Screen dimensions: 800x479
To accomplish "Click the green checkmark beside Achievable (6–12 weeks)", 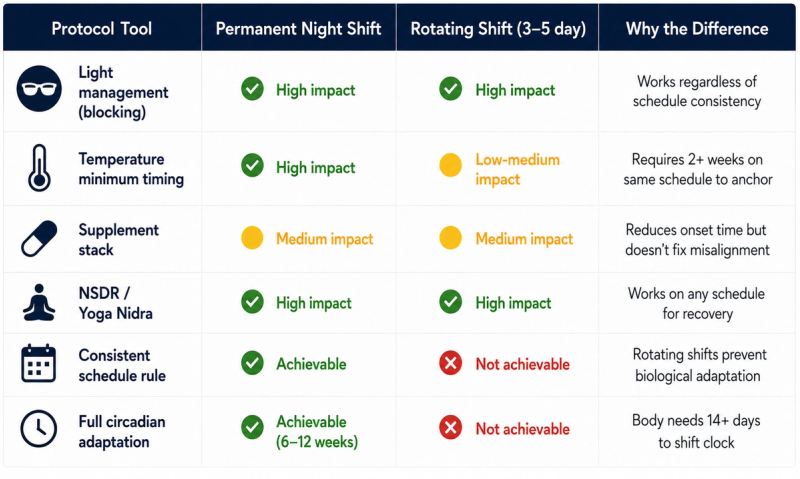I will [253, 427].
